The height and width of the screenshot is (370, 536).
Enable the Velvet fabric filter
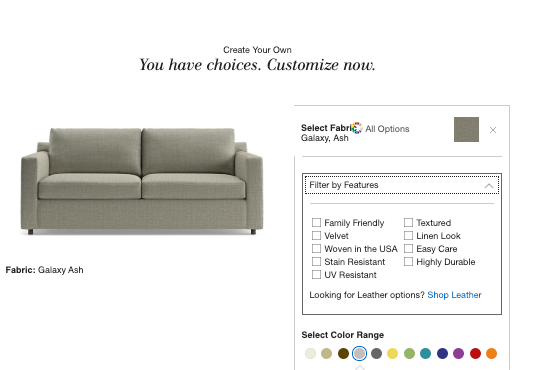[317, 236]
